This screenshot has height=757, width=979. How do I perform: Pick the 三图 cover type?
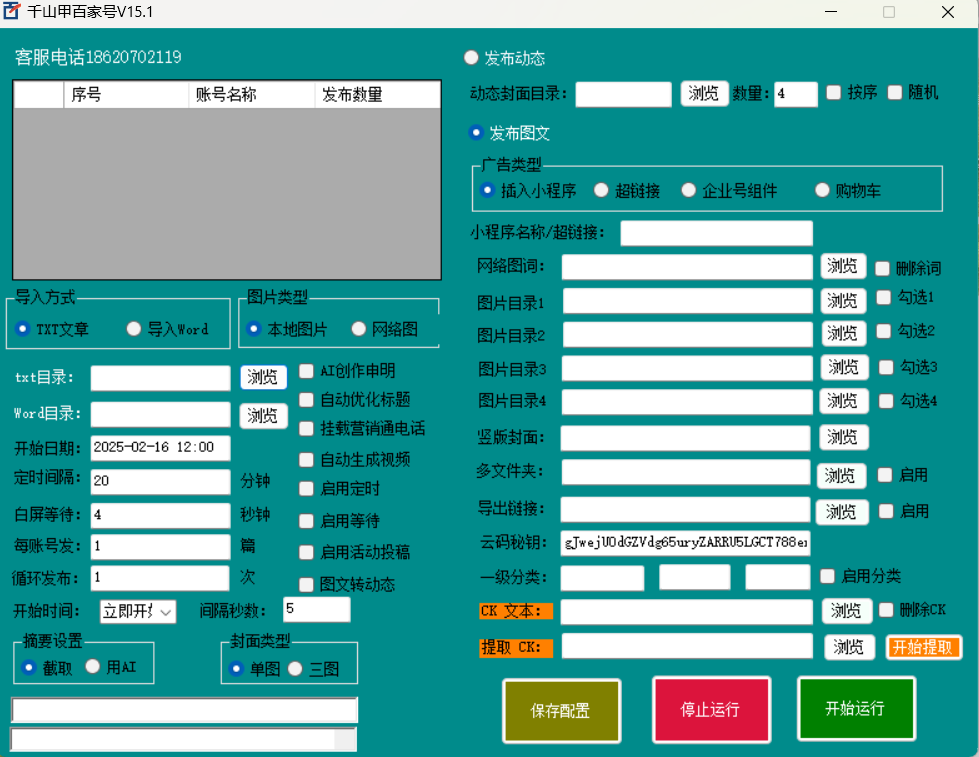click(295, 668)
